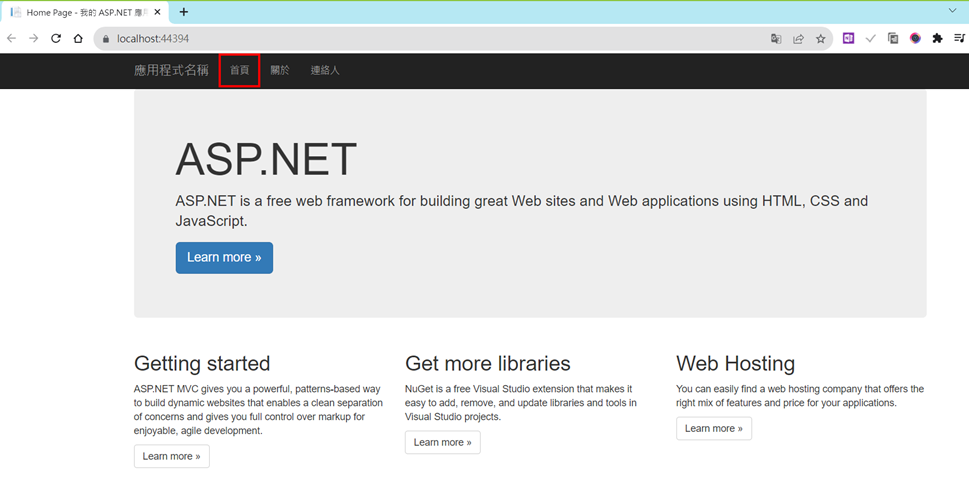This screenshot has height=483, width=969.
Task: Open the Extensions puzzle-piece menu
Action: point(937,38)
